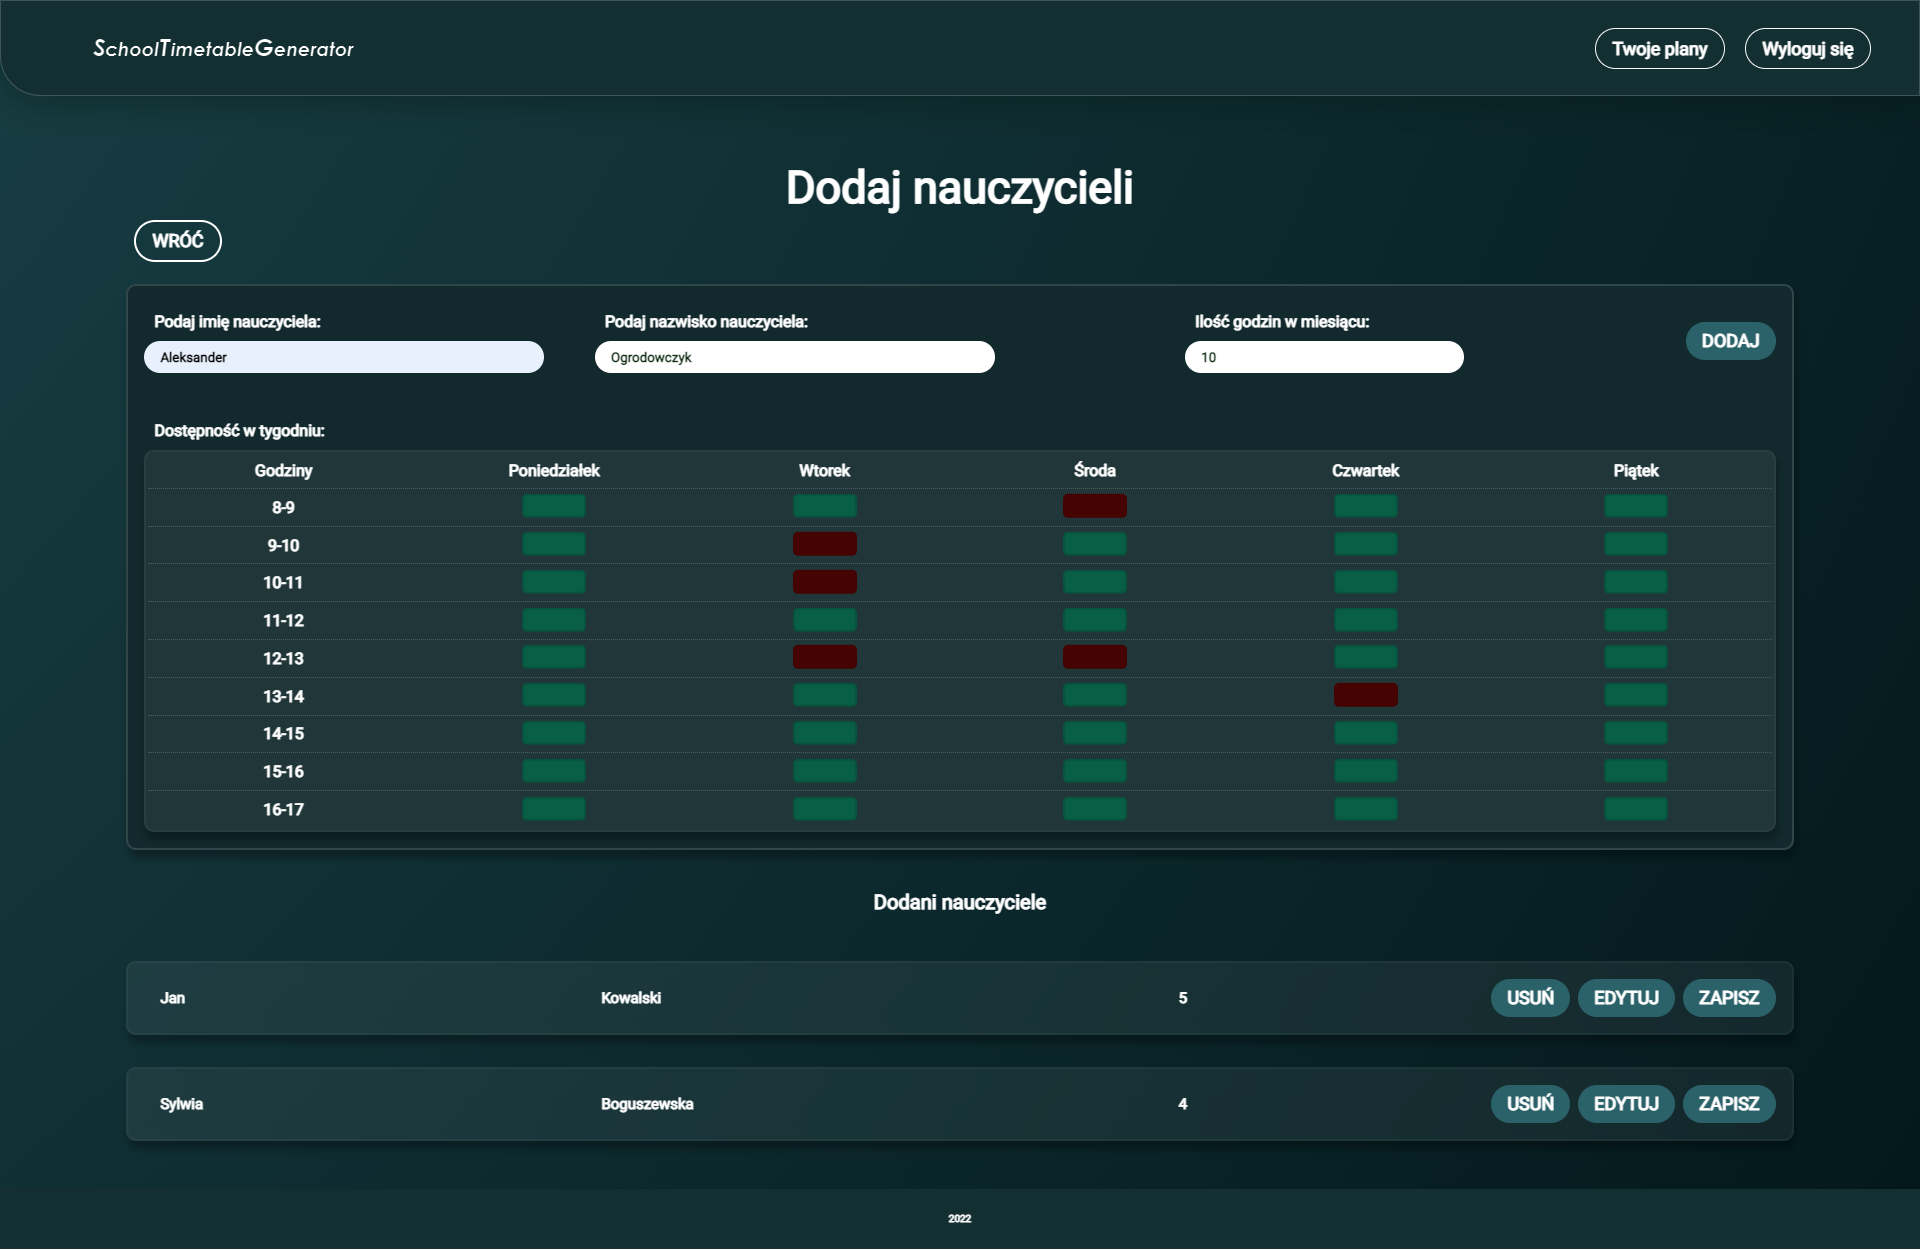Toggle Tuesday 12-13 availability cell

pyautogui.click(x=824, y=657)
